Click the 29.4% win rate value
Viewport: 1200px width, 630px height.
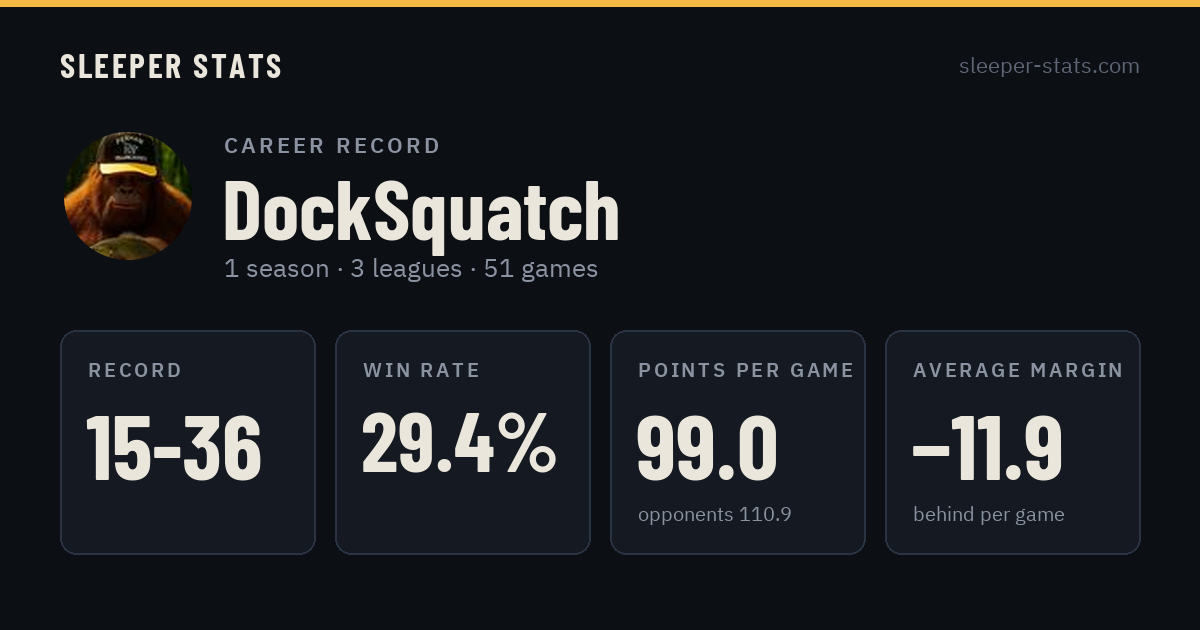coord(459,443)
